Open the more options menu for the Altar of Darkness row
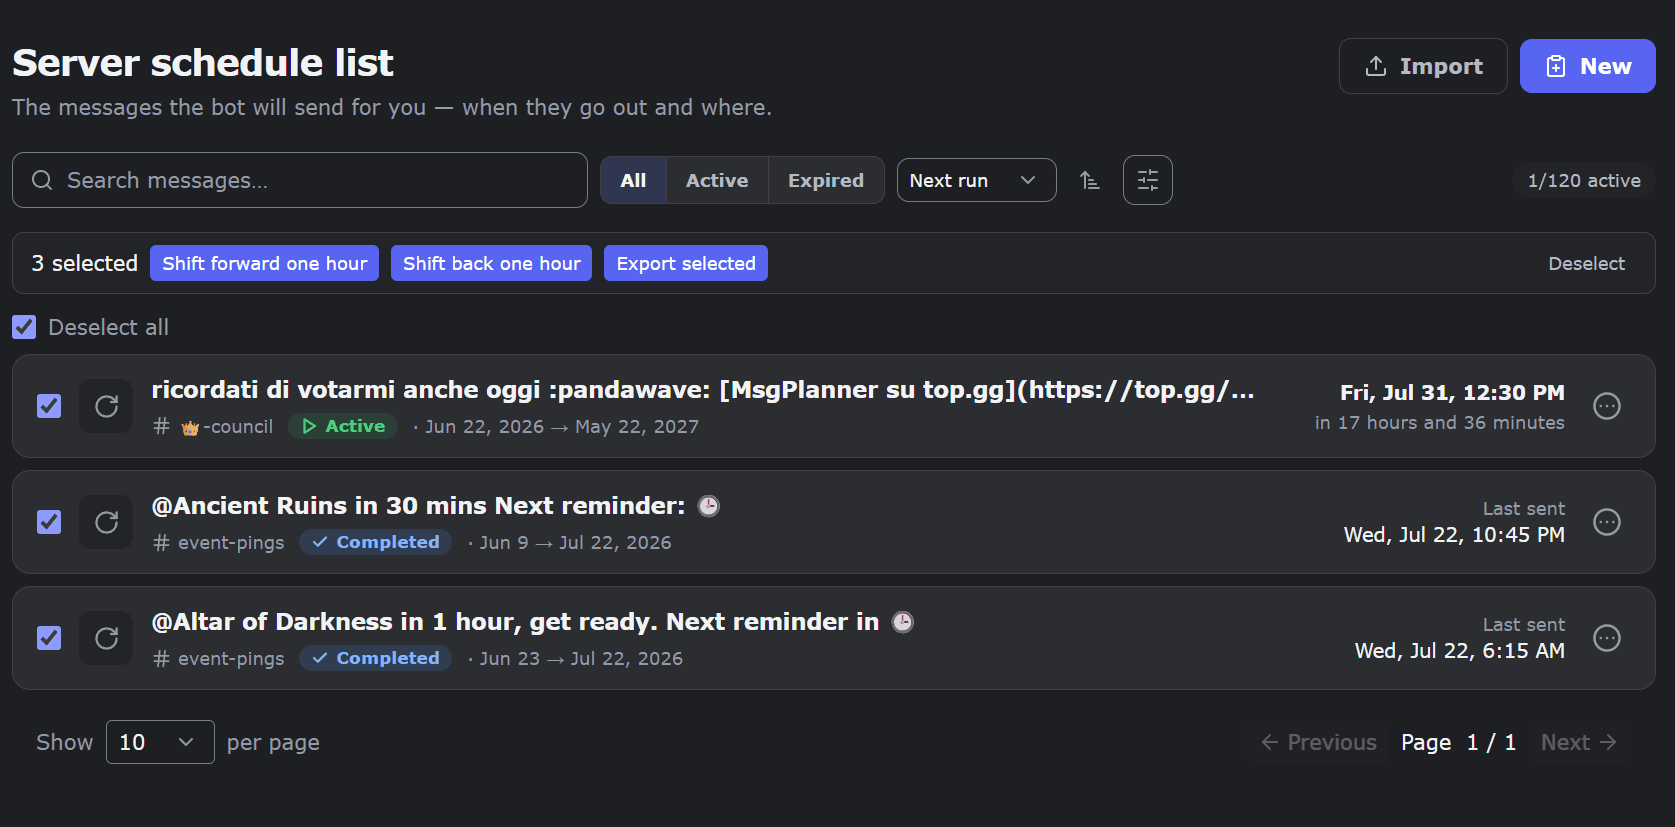The image size is (1675, 827). pyautogui.click(x=1606, y=638)
